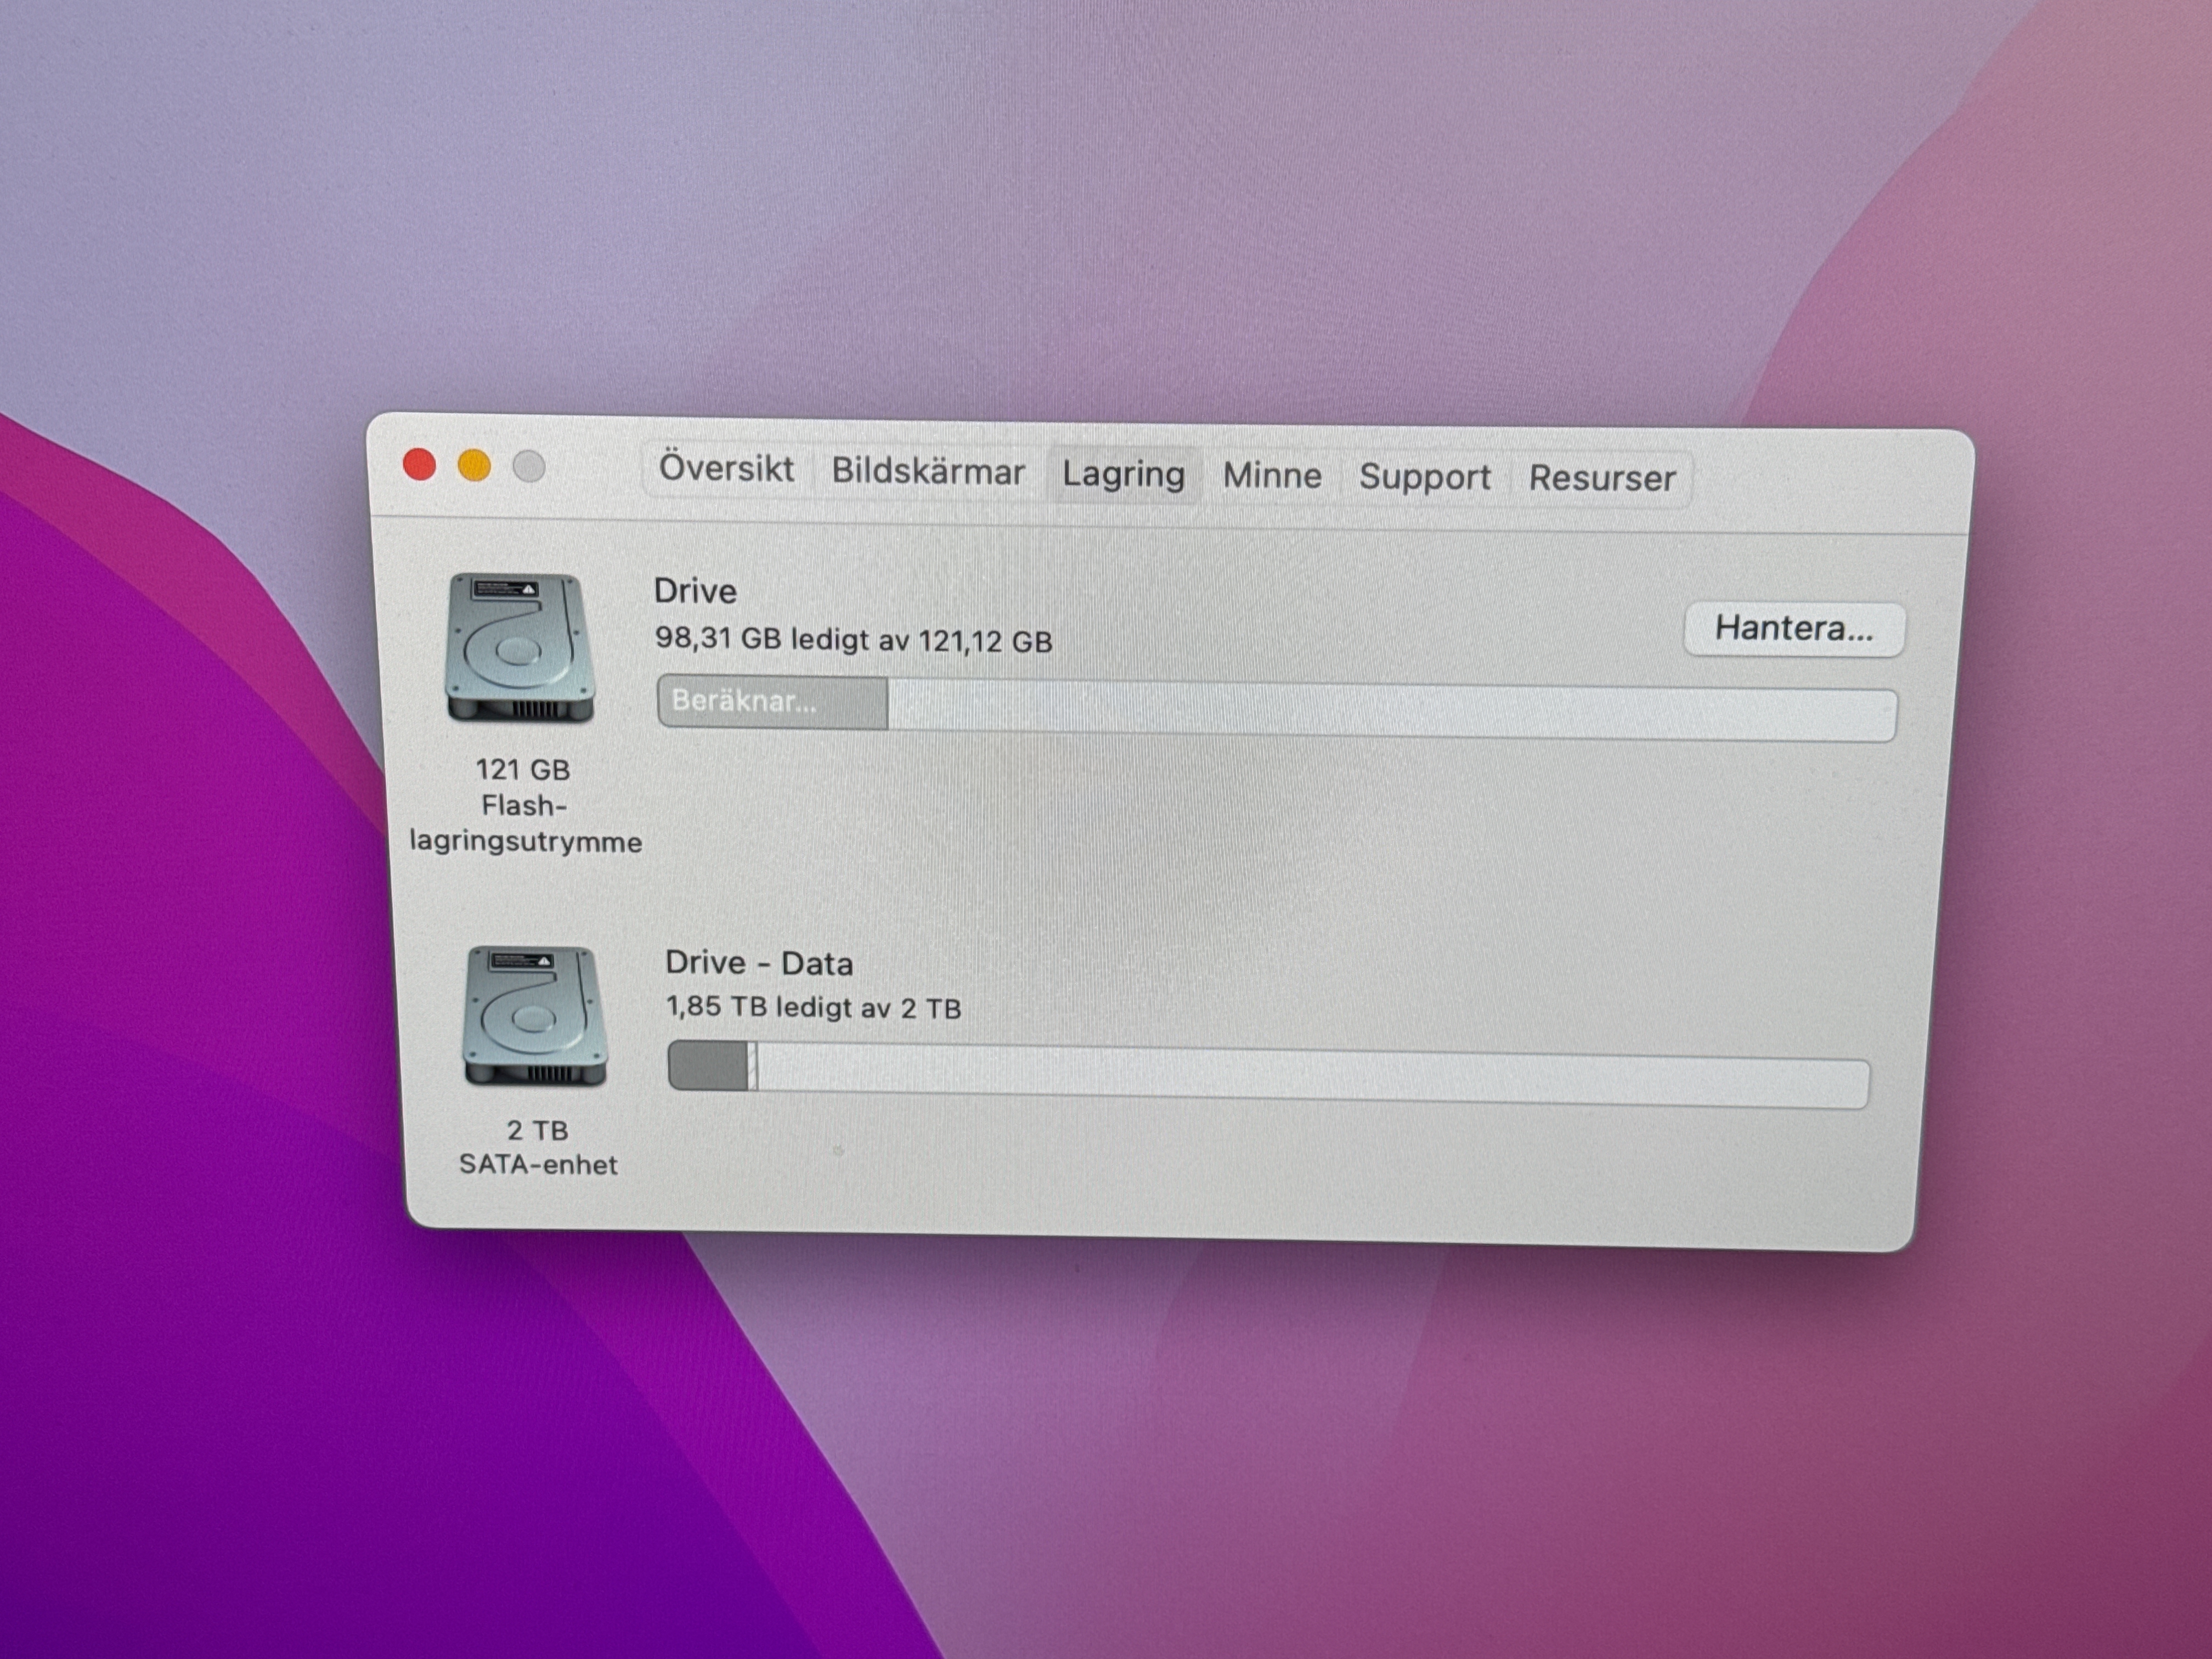Open the Översikt tab
The width and height of the screenshot is (2212, 1659).
(726, 469)
